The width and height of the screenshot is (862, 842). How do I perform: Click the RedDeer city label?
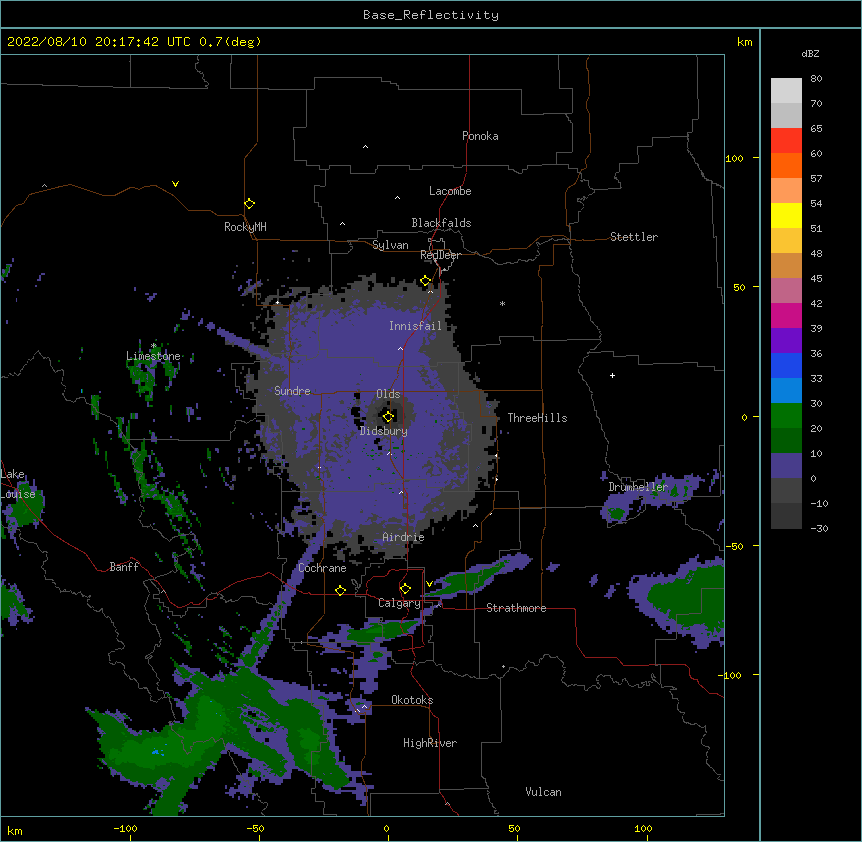440,255
